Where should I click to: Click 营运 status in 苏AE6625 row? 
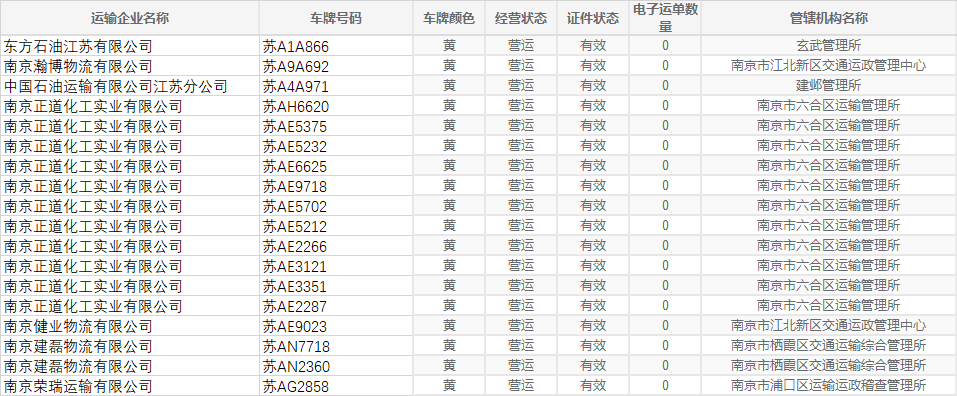point(521,165)
